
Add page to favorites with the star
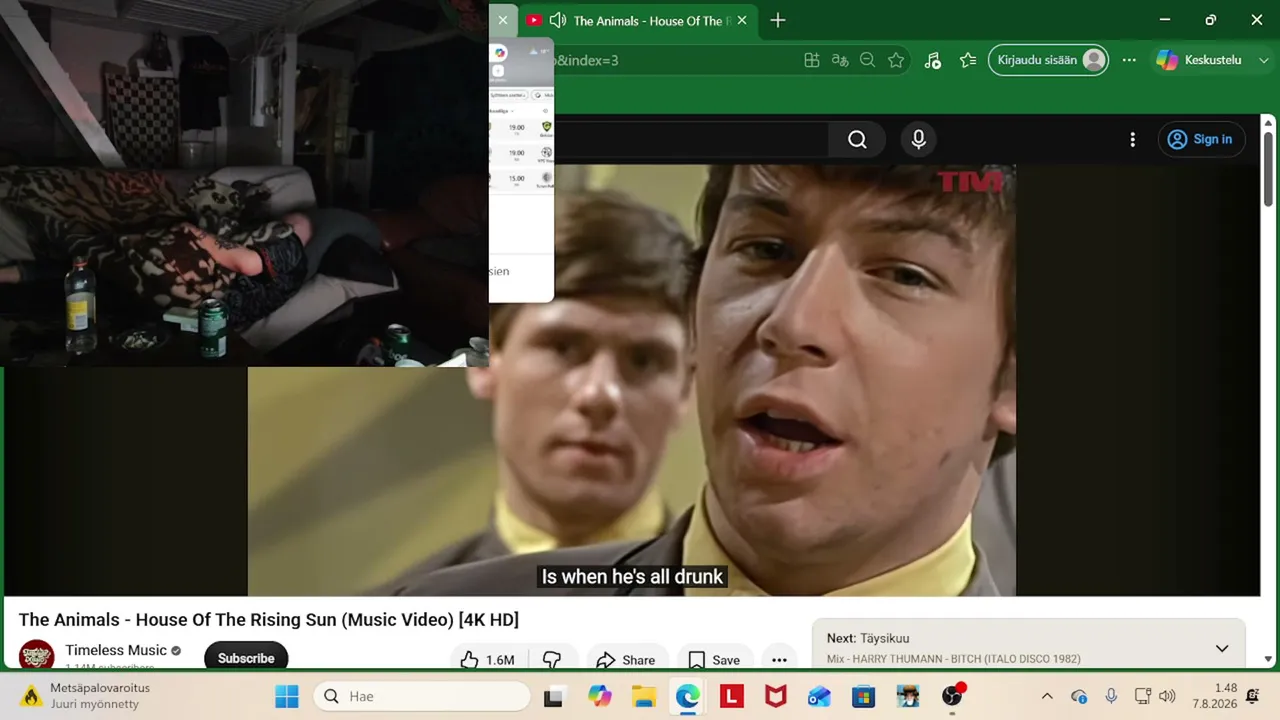[896, 60]
